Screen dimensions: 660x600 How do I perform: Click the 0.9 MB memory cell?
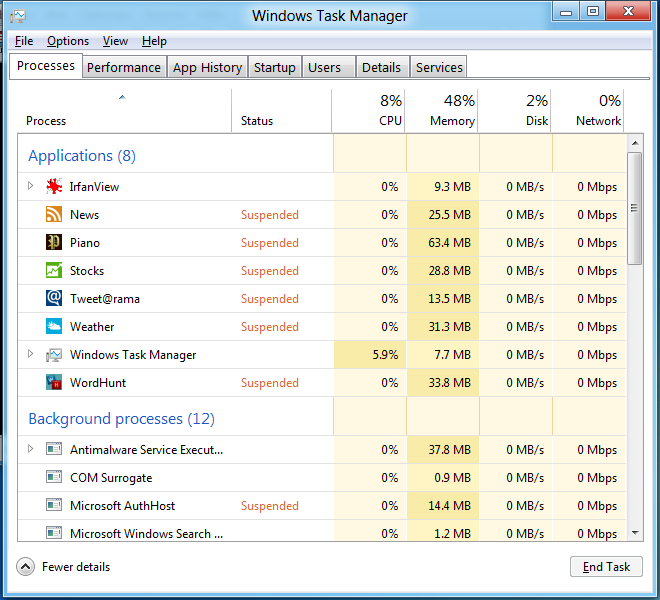coord(443,477)
